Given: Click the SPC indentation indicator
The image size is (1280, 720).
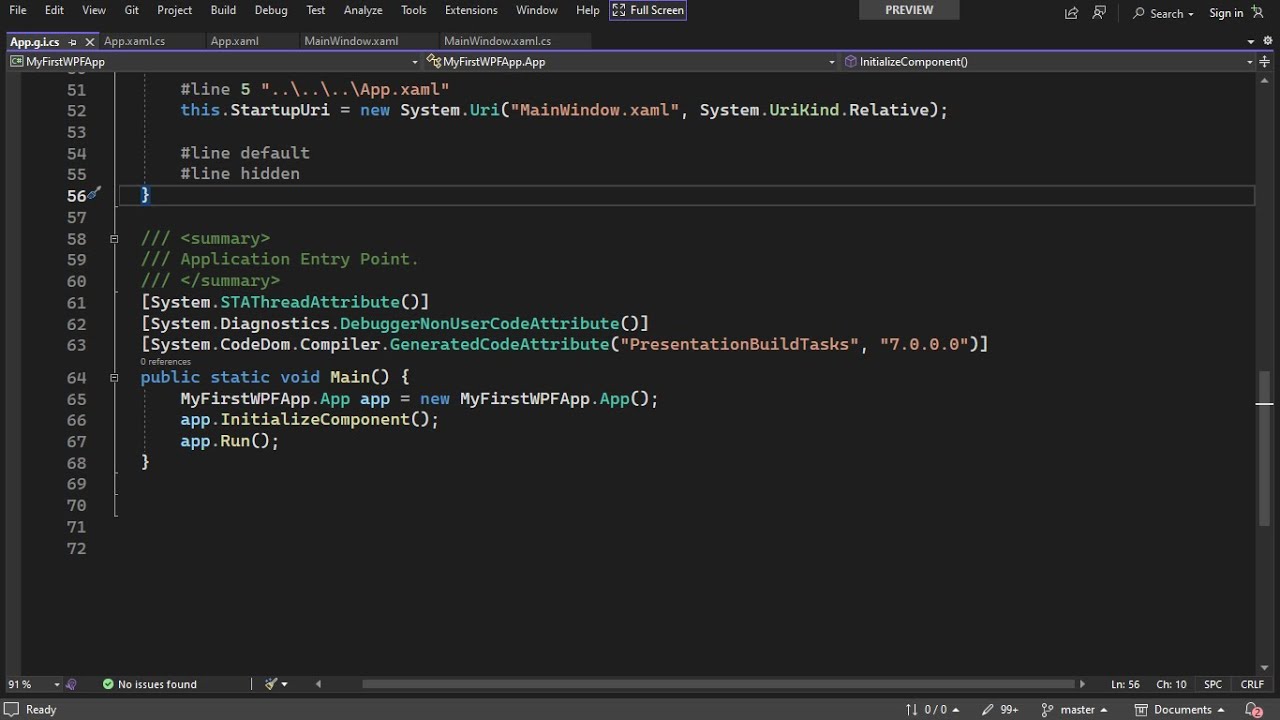Looking at the screenshot, I should coord(1213,684).
